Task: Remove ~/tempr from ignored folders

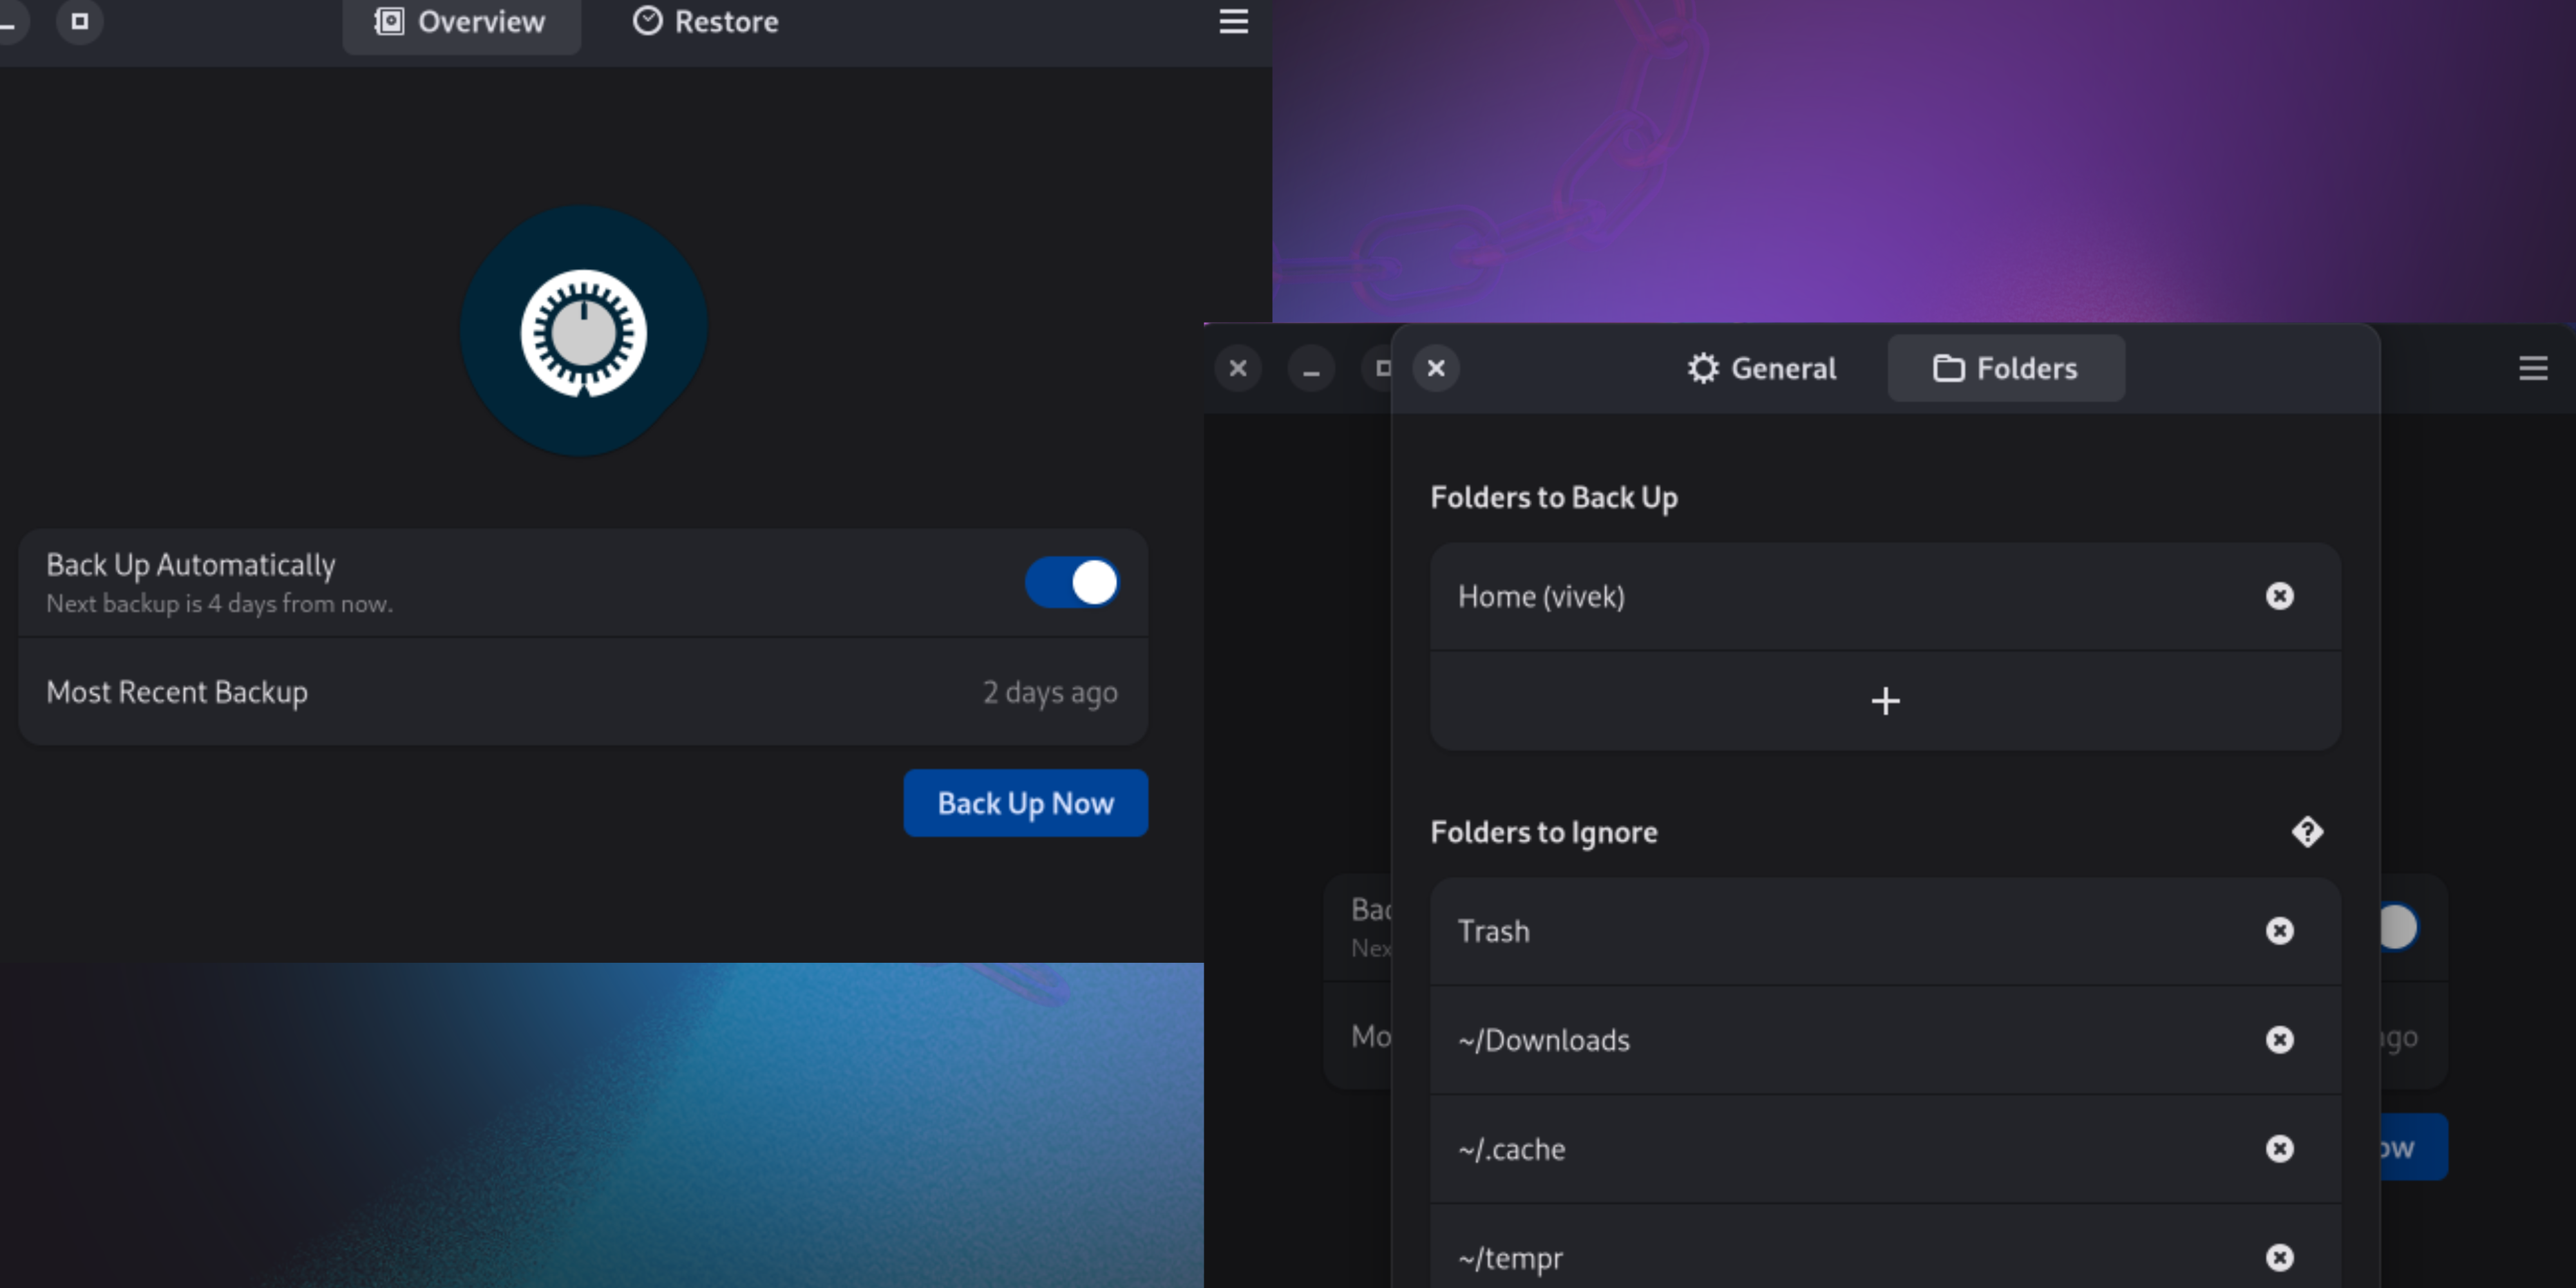Action: 2279,1257
